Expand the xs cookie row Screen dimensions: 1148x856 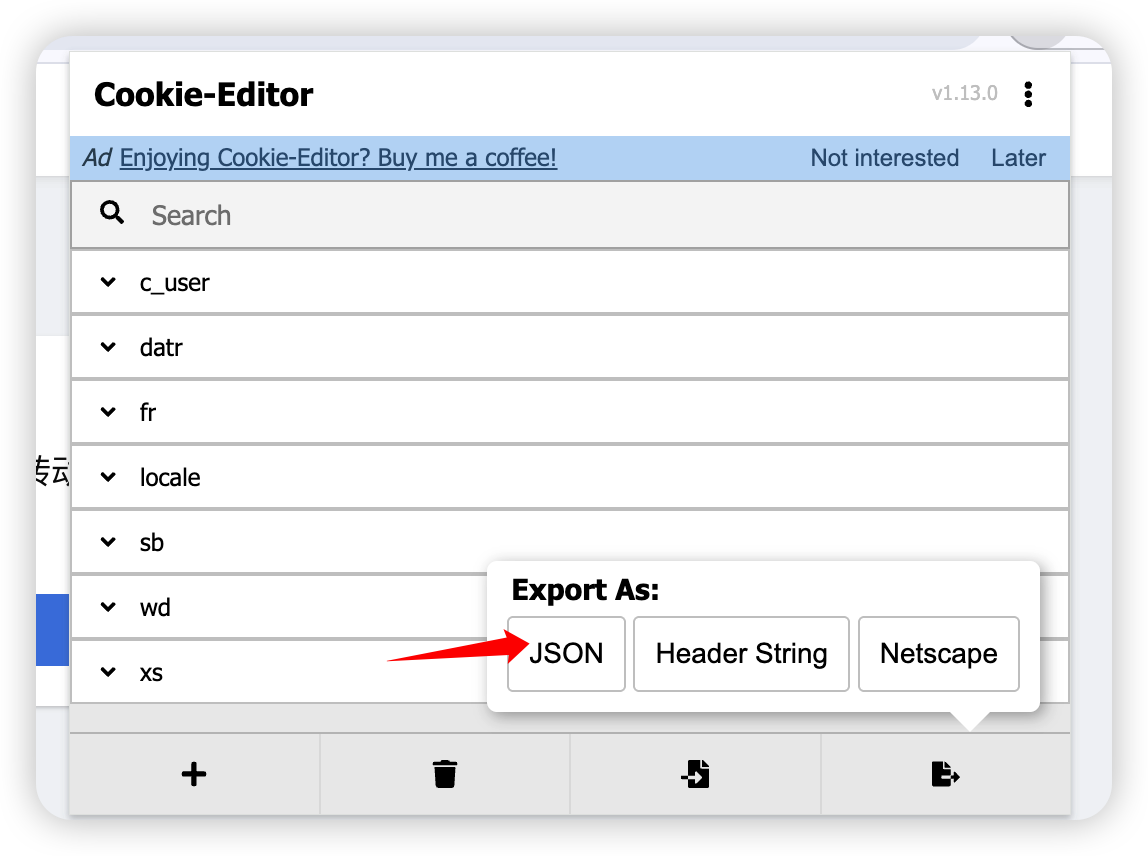[108, 672]
